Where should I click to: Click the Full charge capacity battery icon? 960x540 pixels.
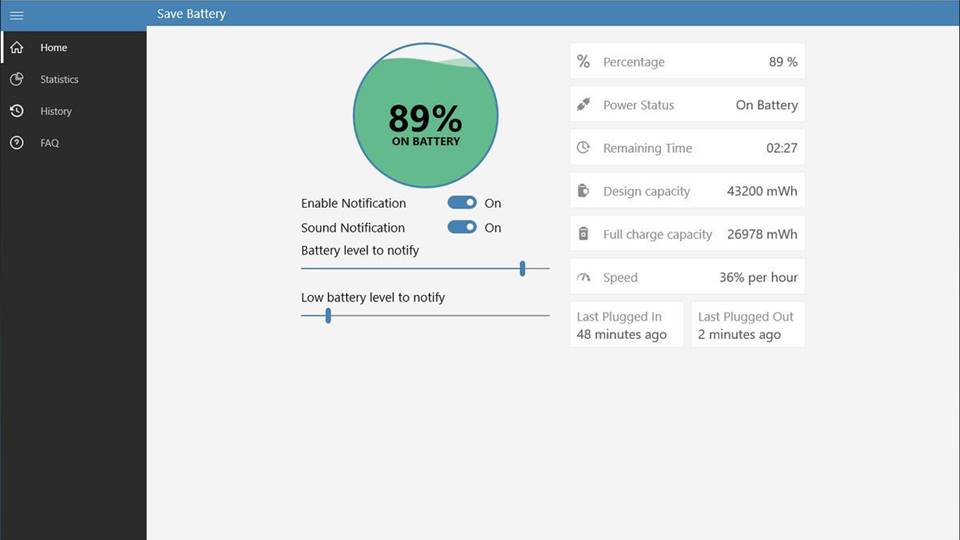(x=583, y=234)
